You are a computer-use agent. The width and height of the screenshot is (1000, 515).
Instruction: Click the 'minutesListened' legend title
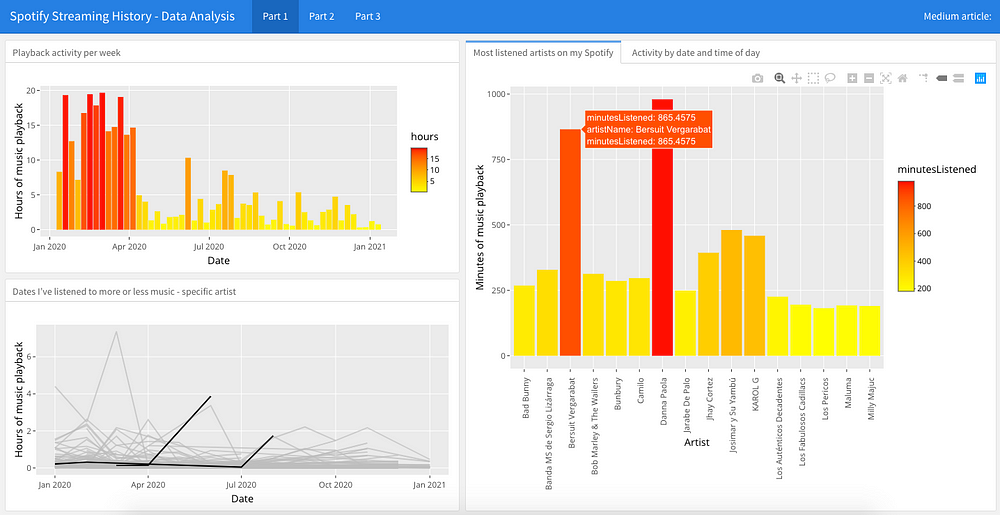937,168
